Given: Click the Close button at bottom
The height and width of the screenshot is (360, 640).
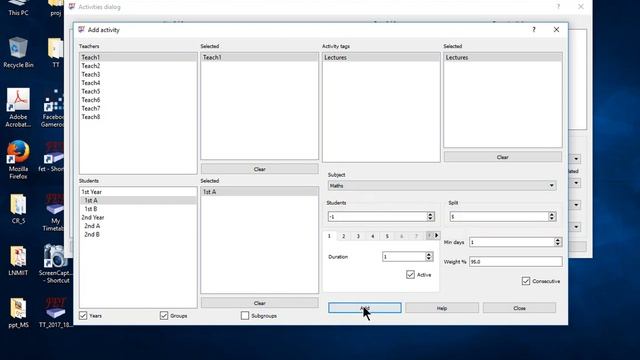Looking at the screenshot, I should coord(519,308).
